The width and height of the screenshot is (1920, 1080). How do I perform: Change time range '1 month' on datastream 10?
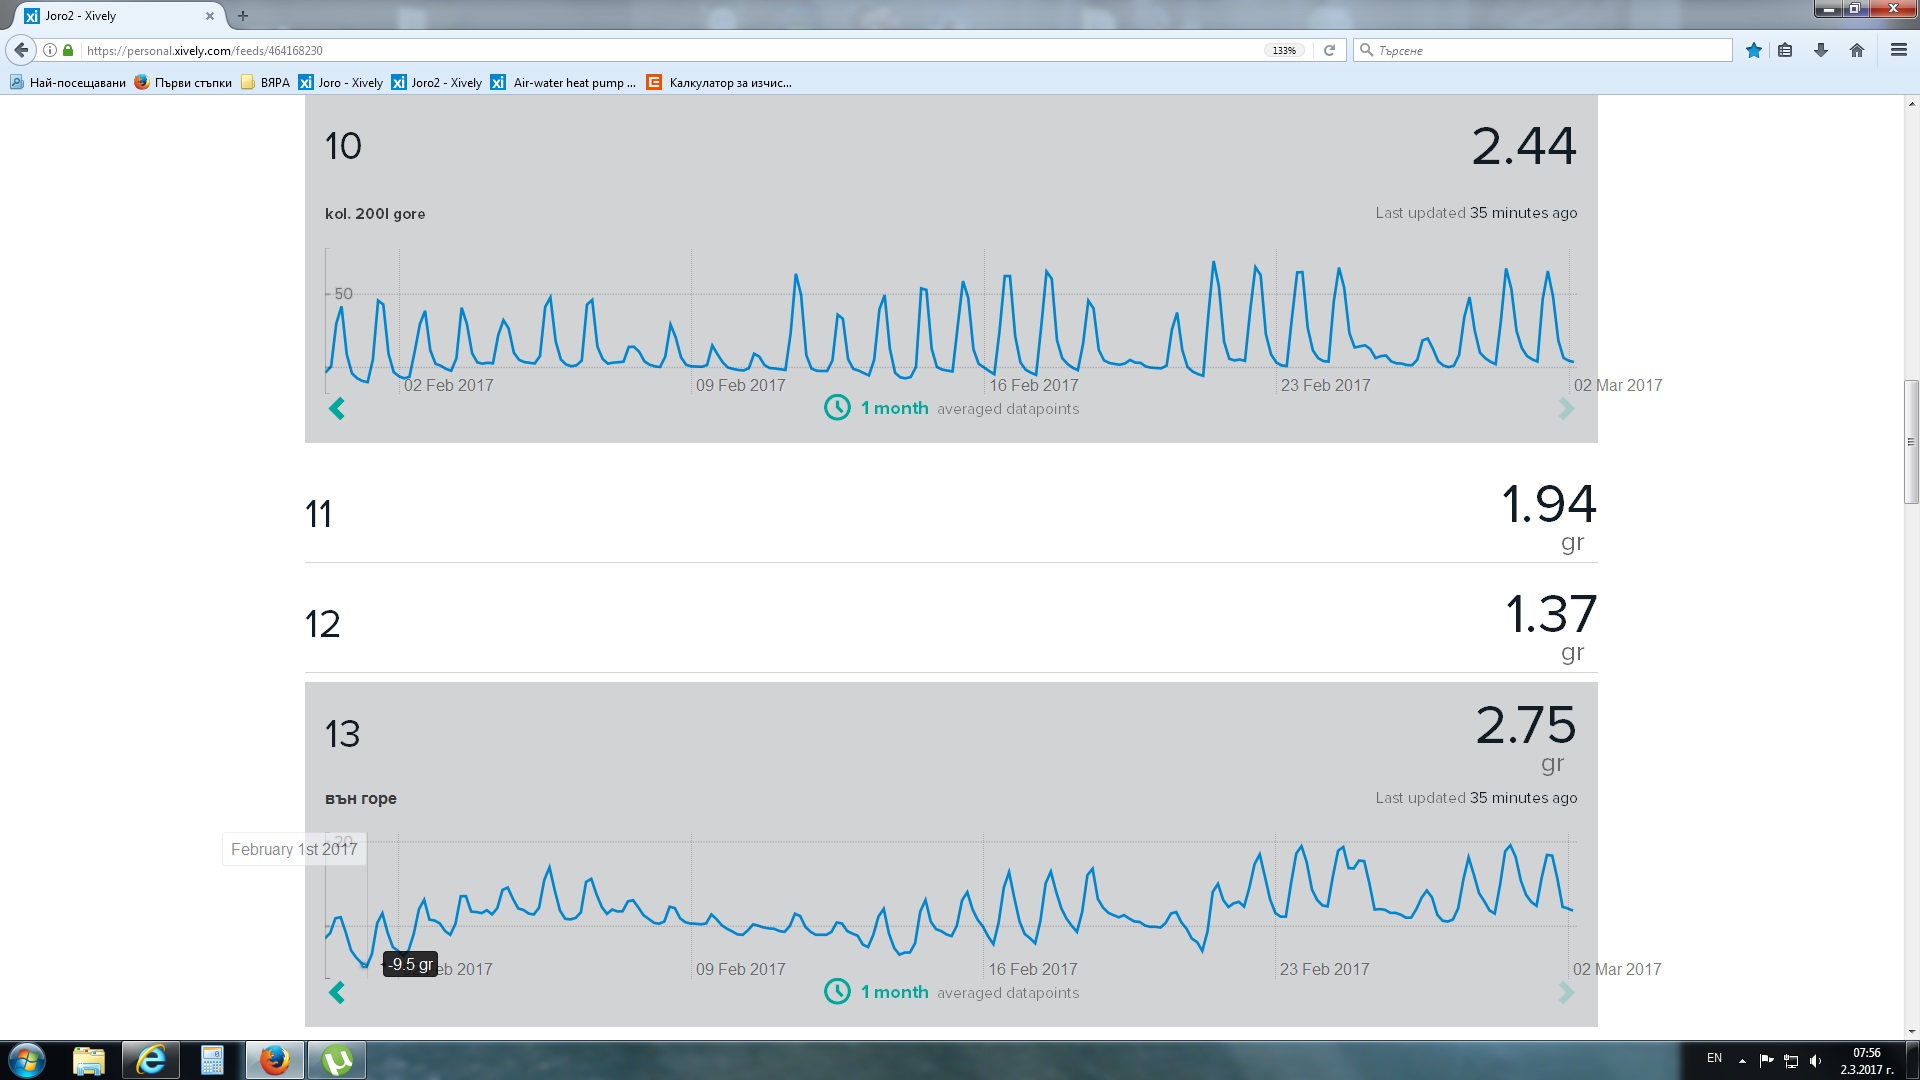point(893,408)
